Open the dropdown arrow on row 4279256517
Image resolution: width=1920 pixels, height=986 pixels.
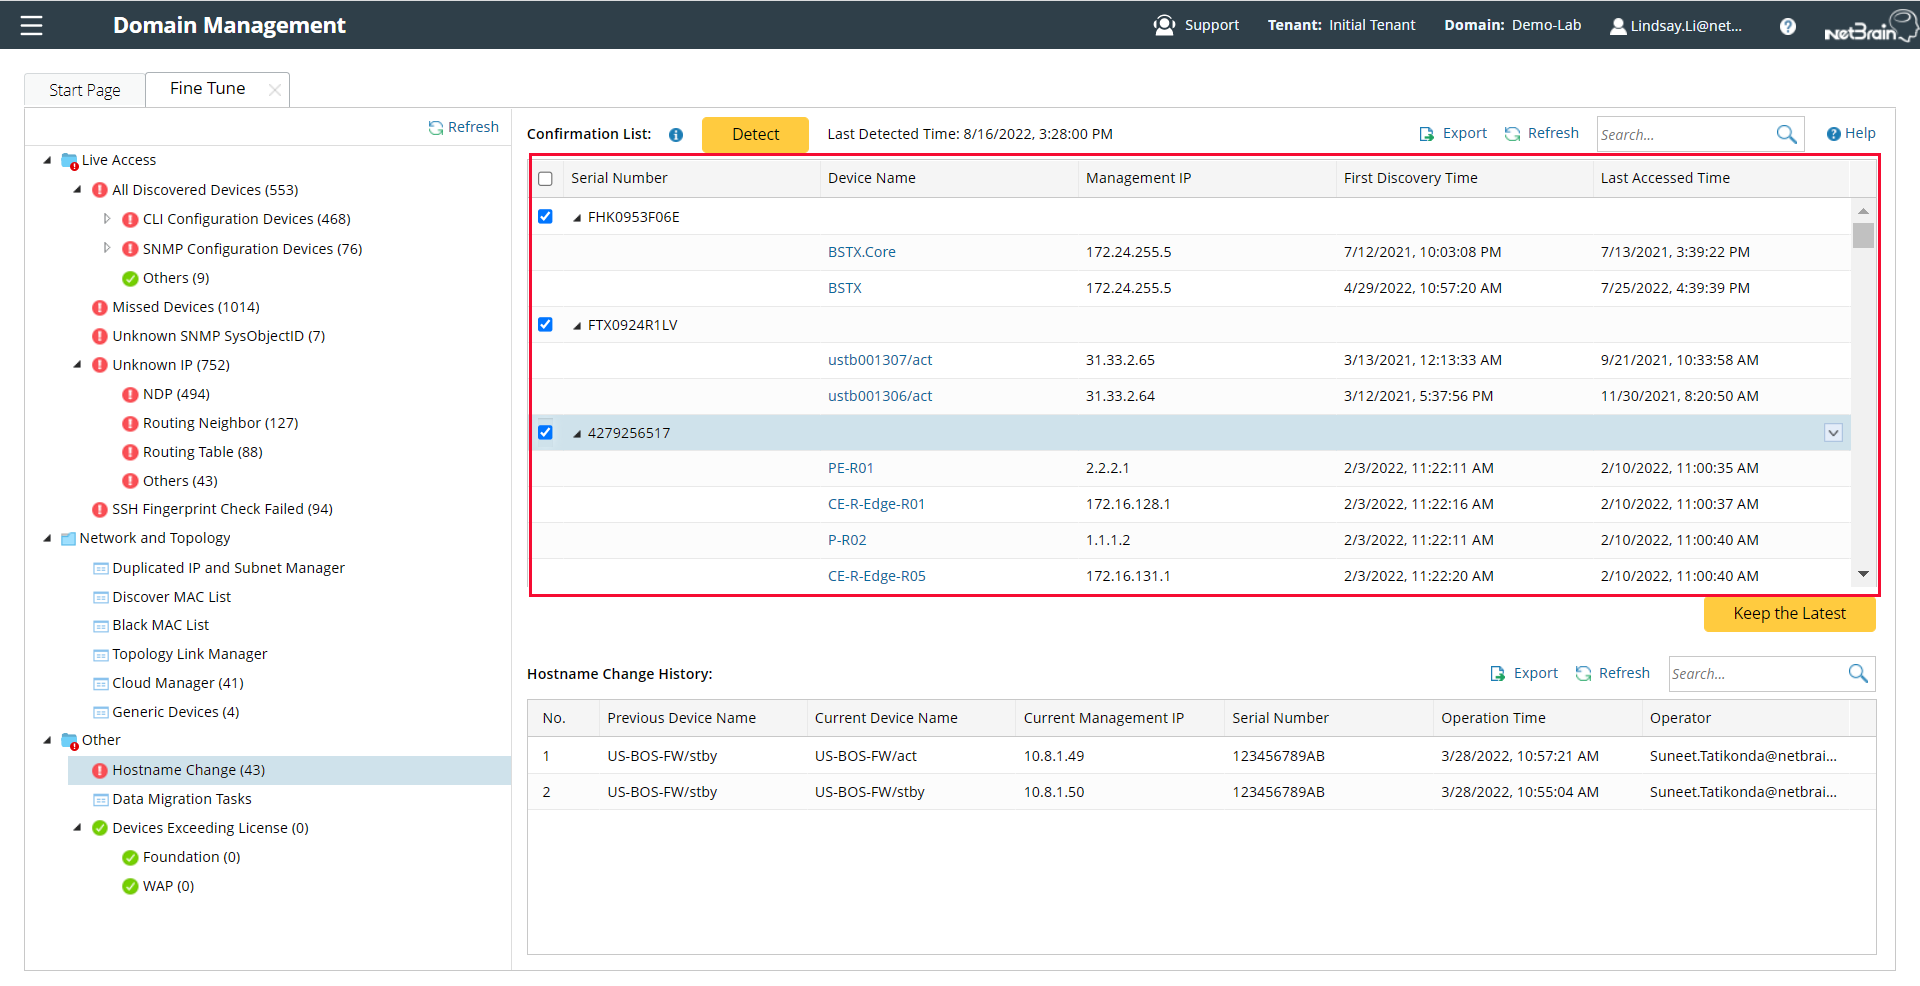click(x=1833, y=433)
